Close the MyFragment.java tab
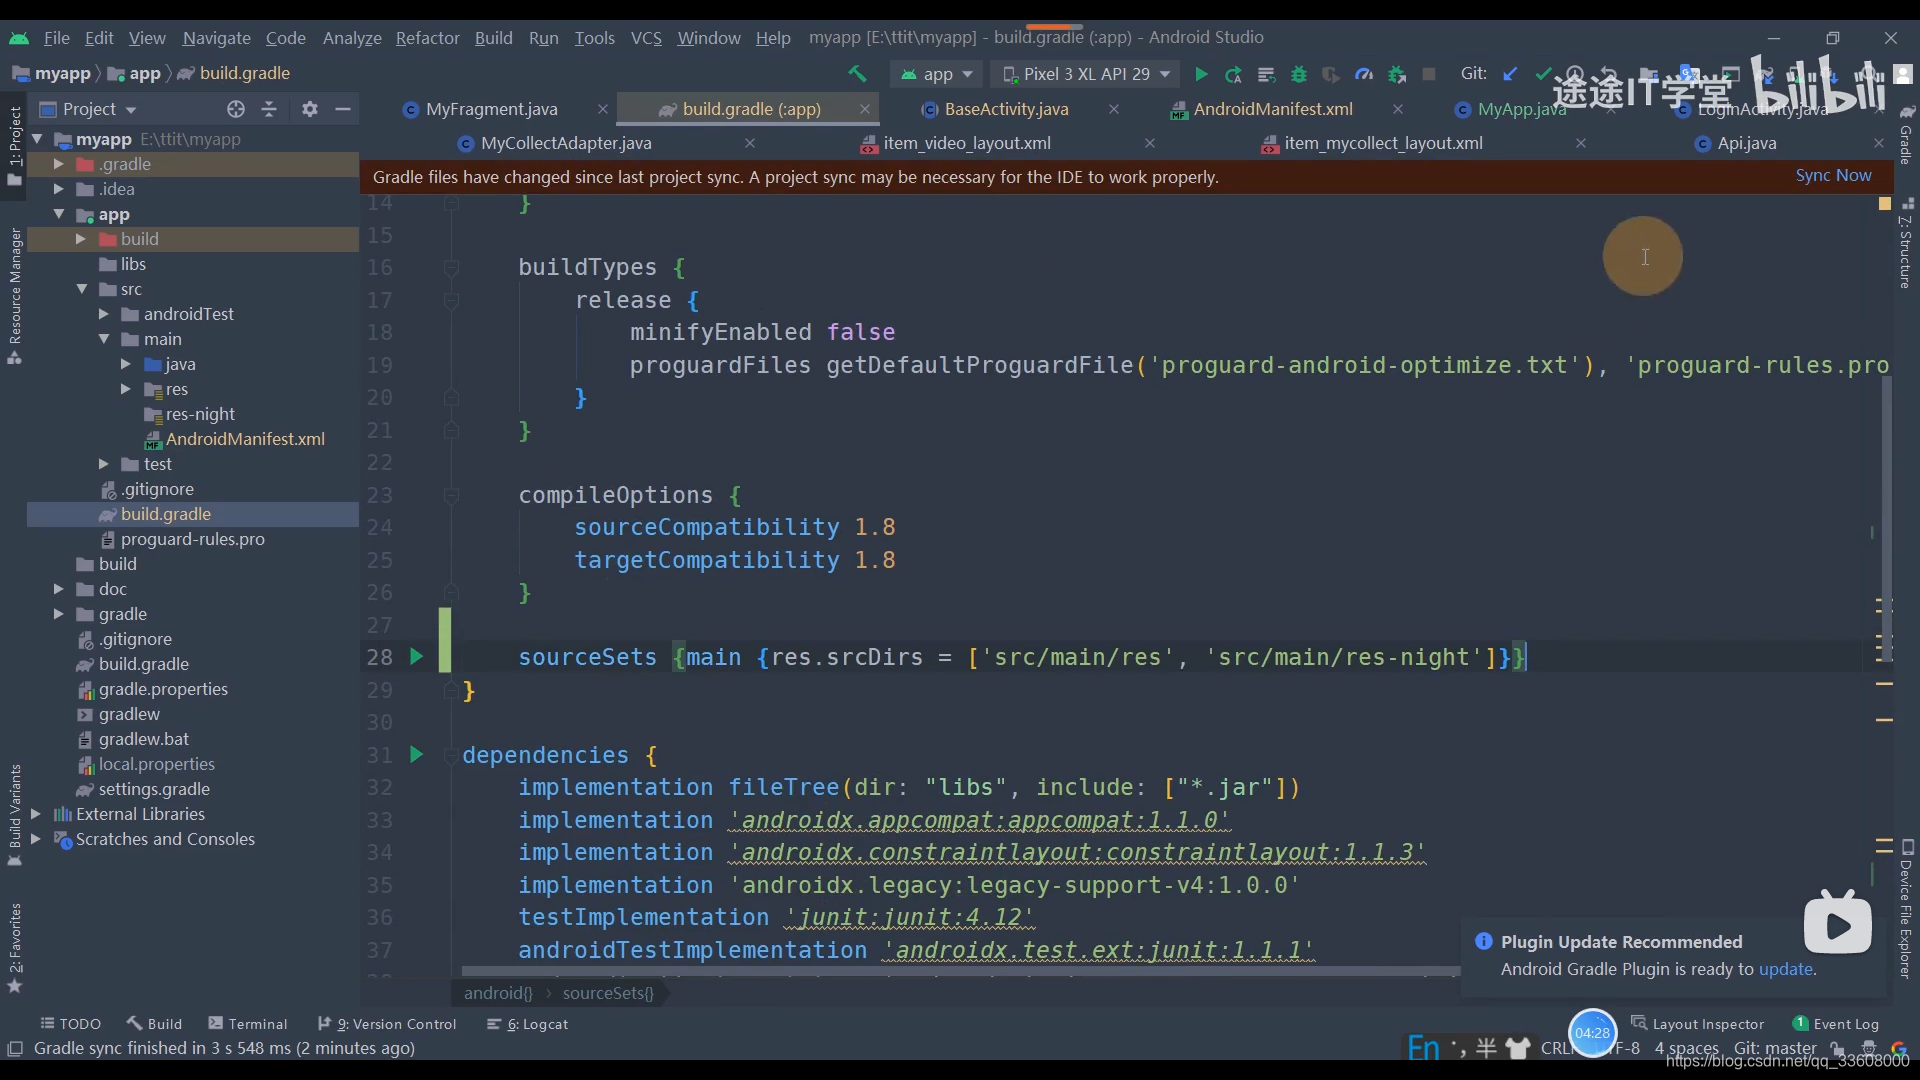This screenshot has height=1080, width=1920. pos(602,109)
